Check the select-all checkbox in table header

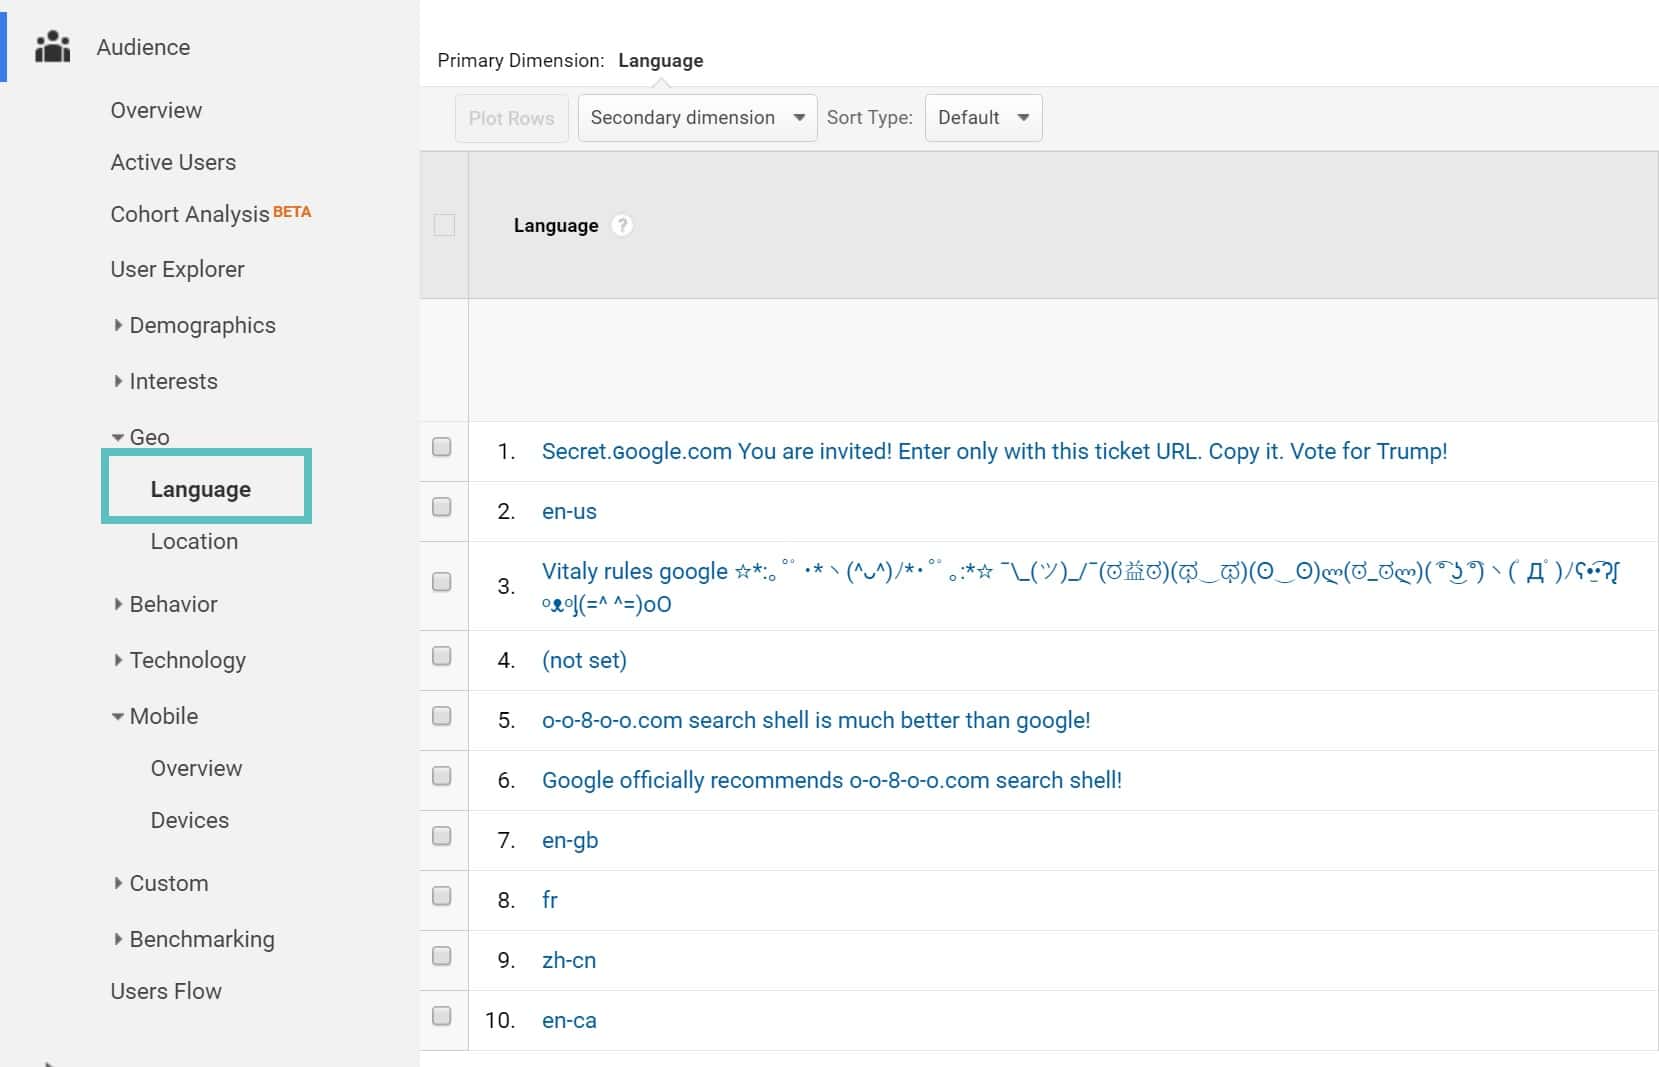pyautogui.click(x=443, y=226)
